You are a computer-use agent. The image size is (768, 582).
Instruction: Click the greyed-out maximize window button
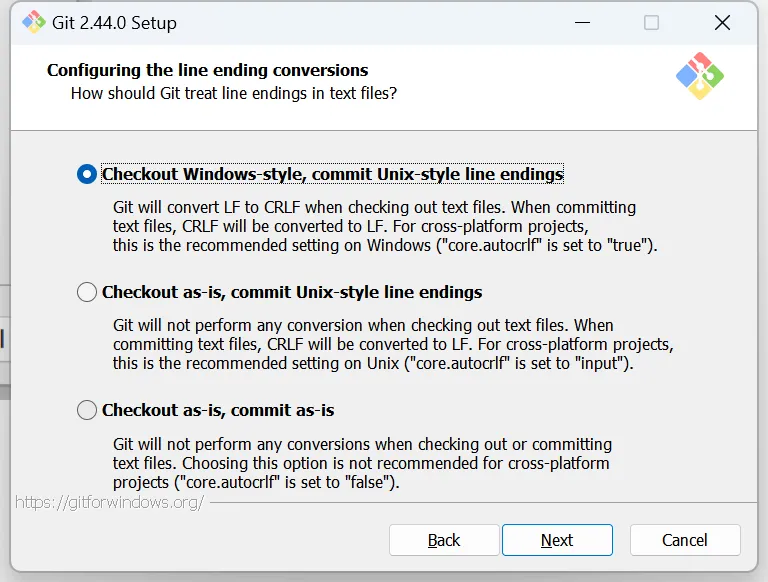click(651, 23)
